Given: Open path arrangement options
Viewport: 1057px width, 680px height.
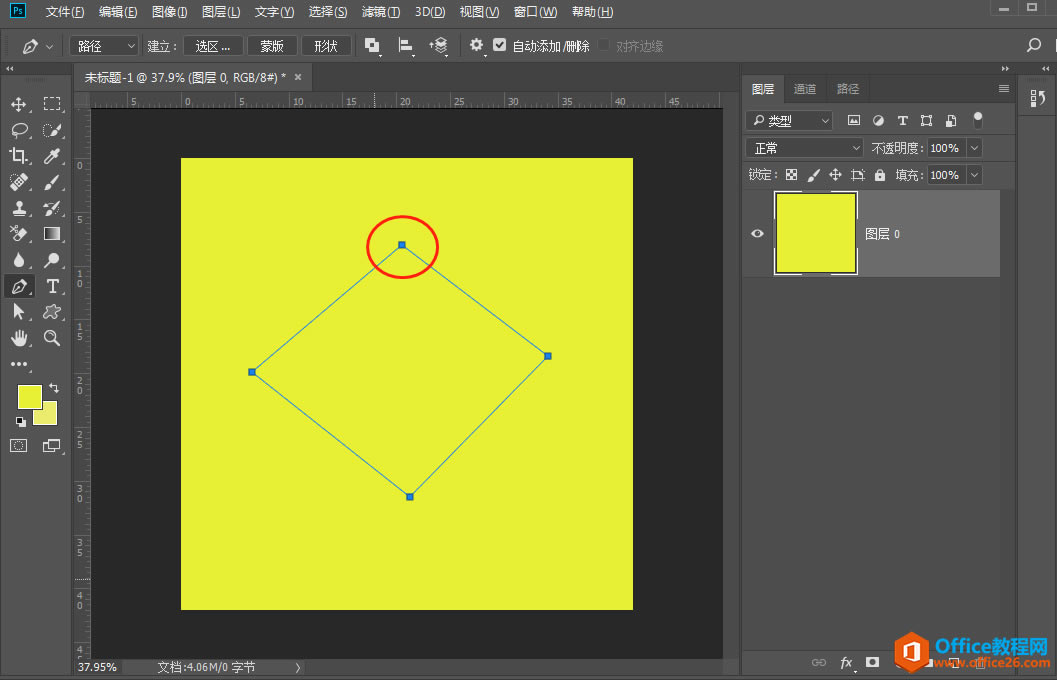Looking at the screenshot, I should [438, 46].
